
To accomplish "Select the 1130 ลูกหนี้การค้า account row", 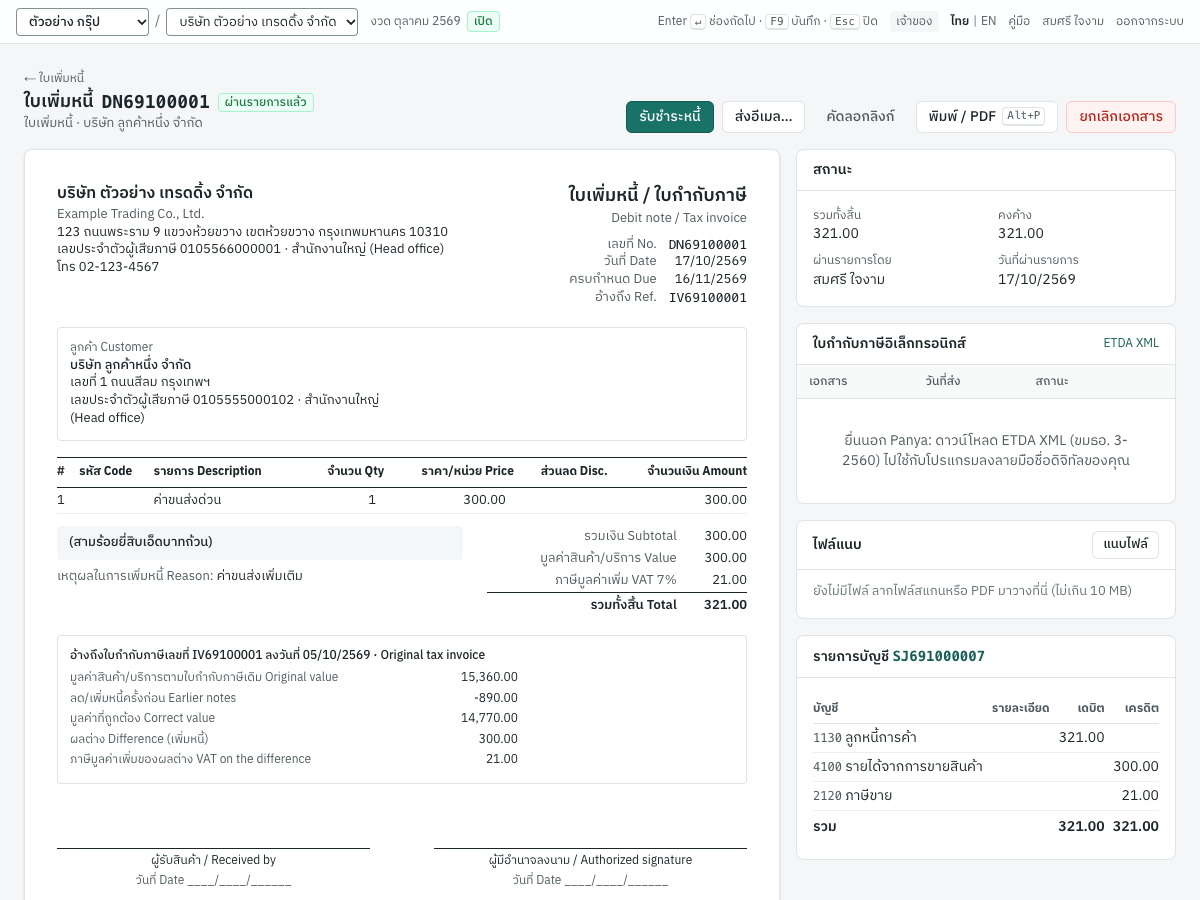I will click(x=986, y=738).
